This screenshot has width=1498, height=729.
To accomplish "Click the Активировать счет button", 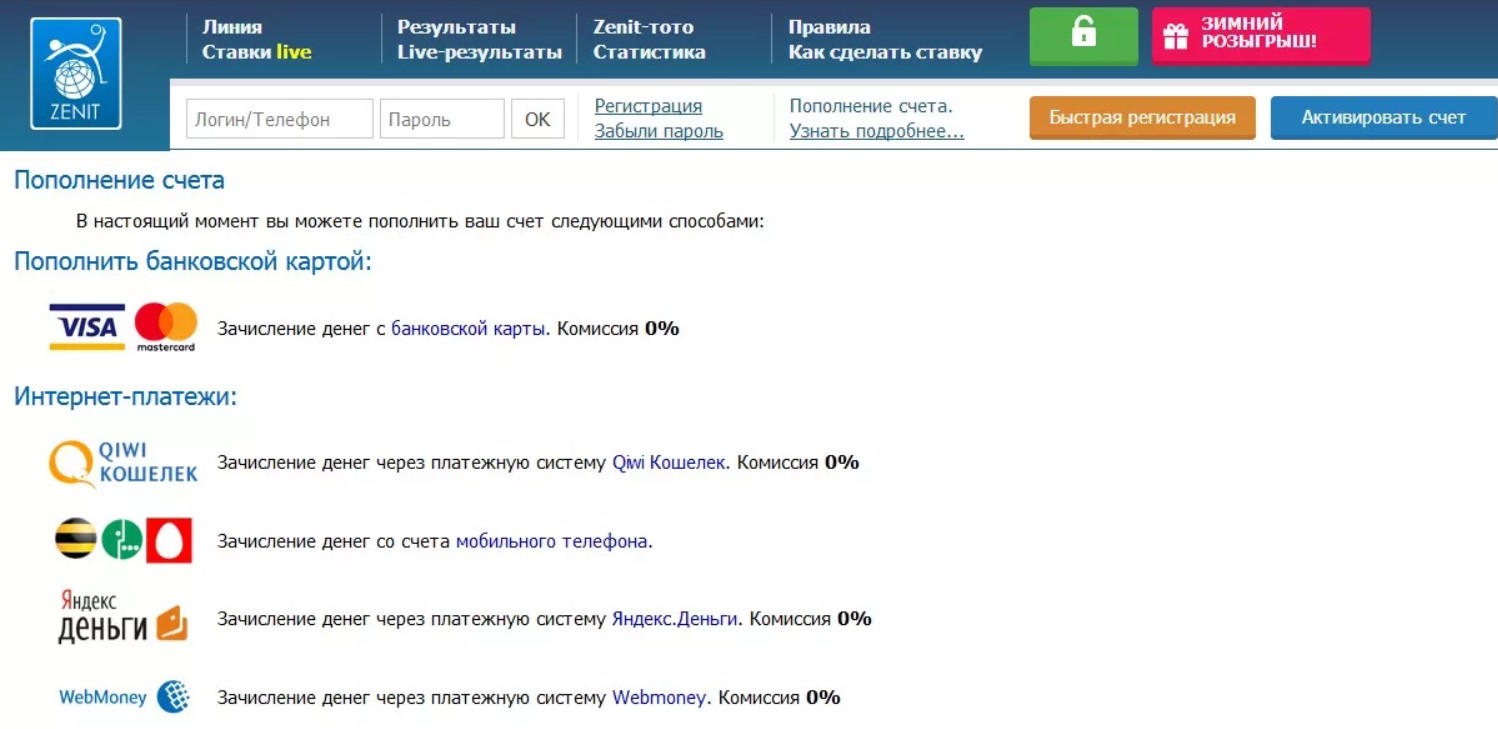I will click(x=1384, y=118).
